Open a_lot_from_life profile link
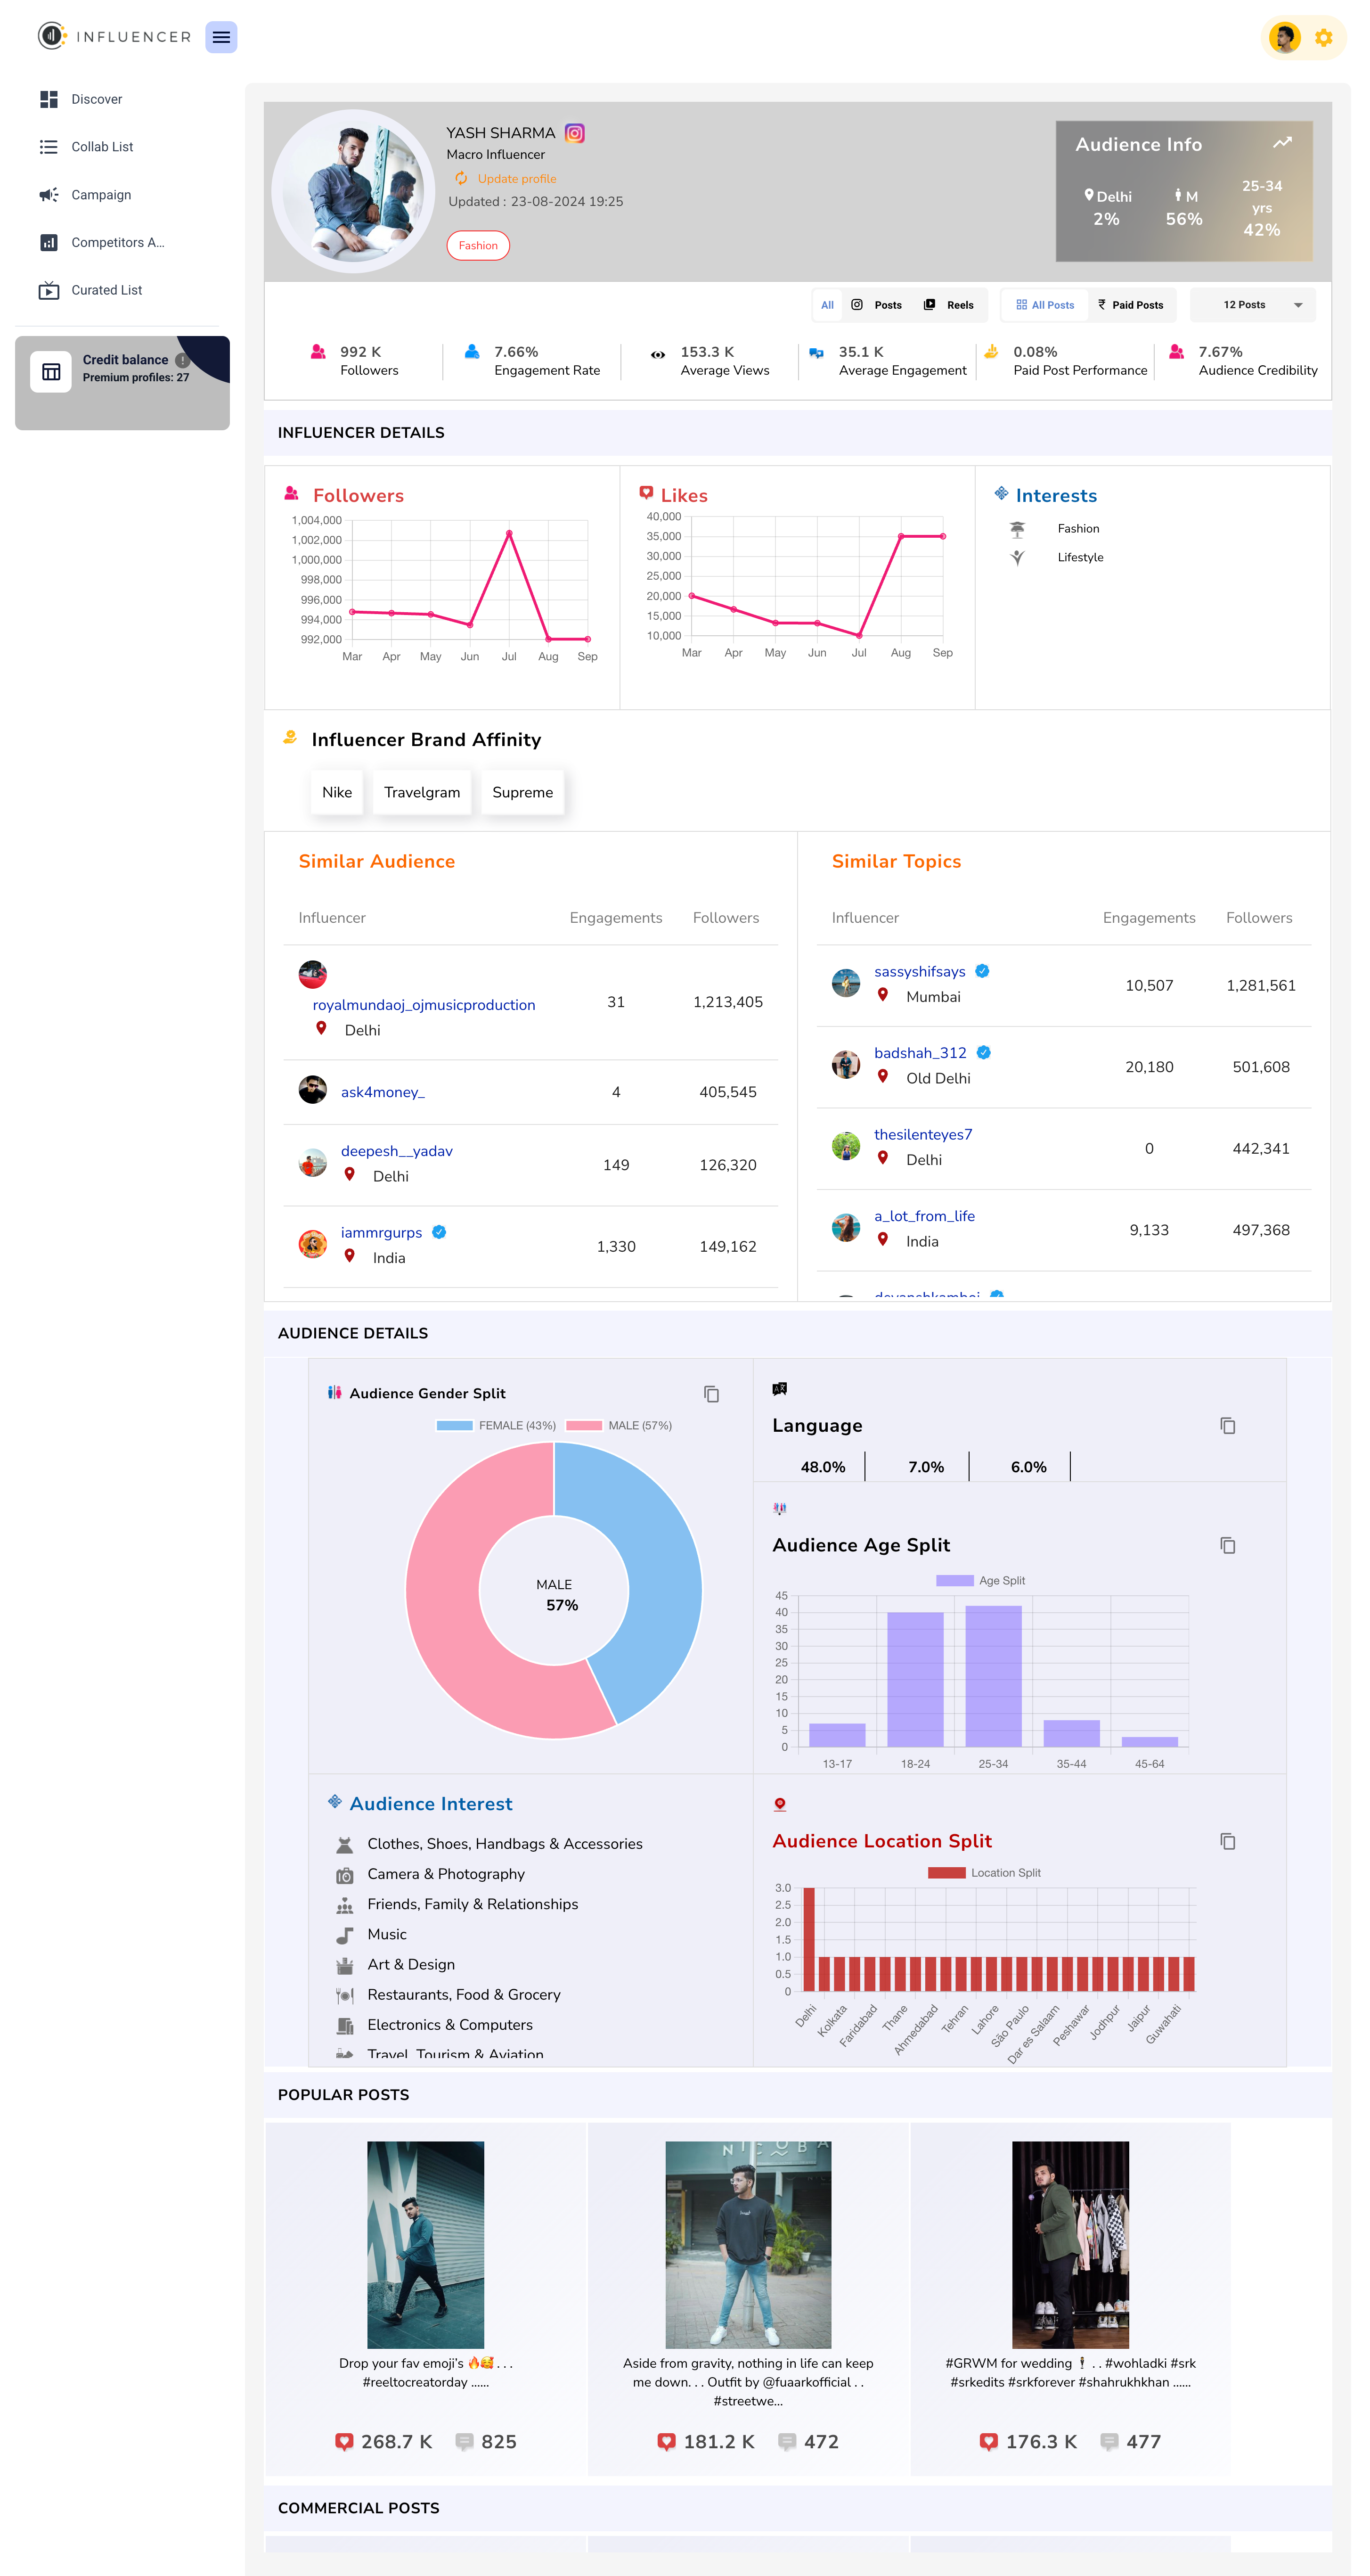The image size is (1370, 2576). (924, 1216)
